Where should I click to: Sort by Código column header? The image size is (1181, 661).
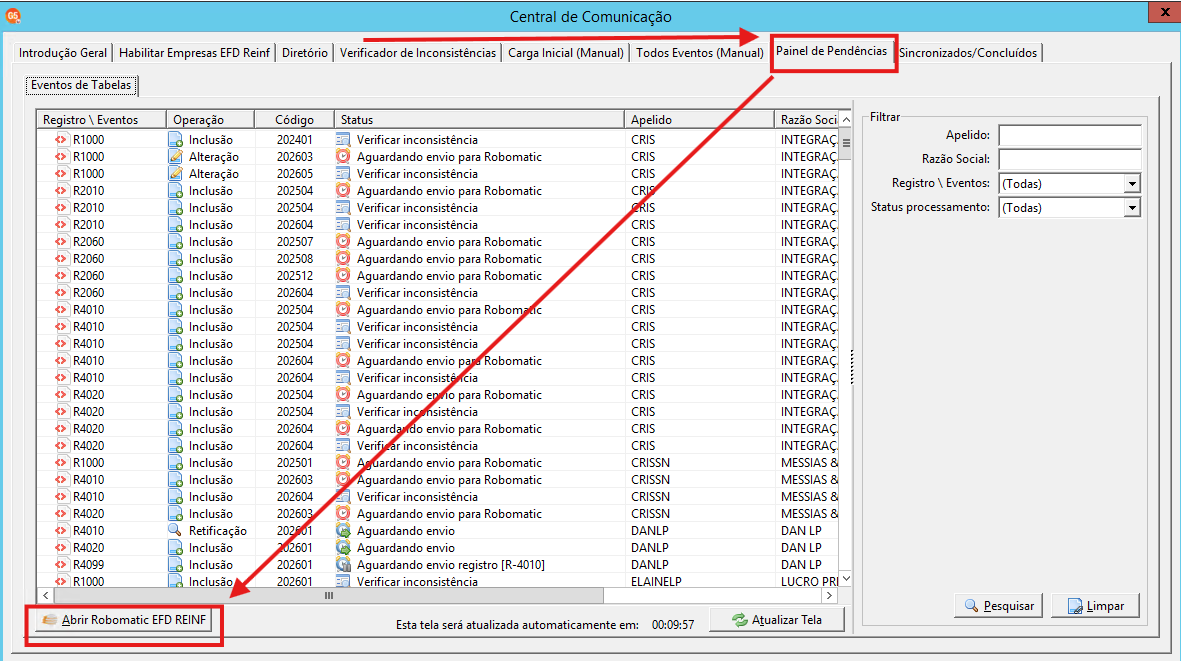coord(294,120)
